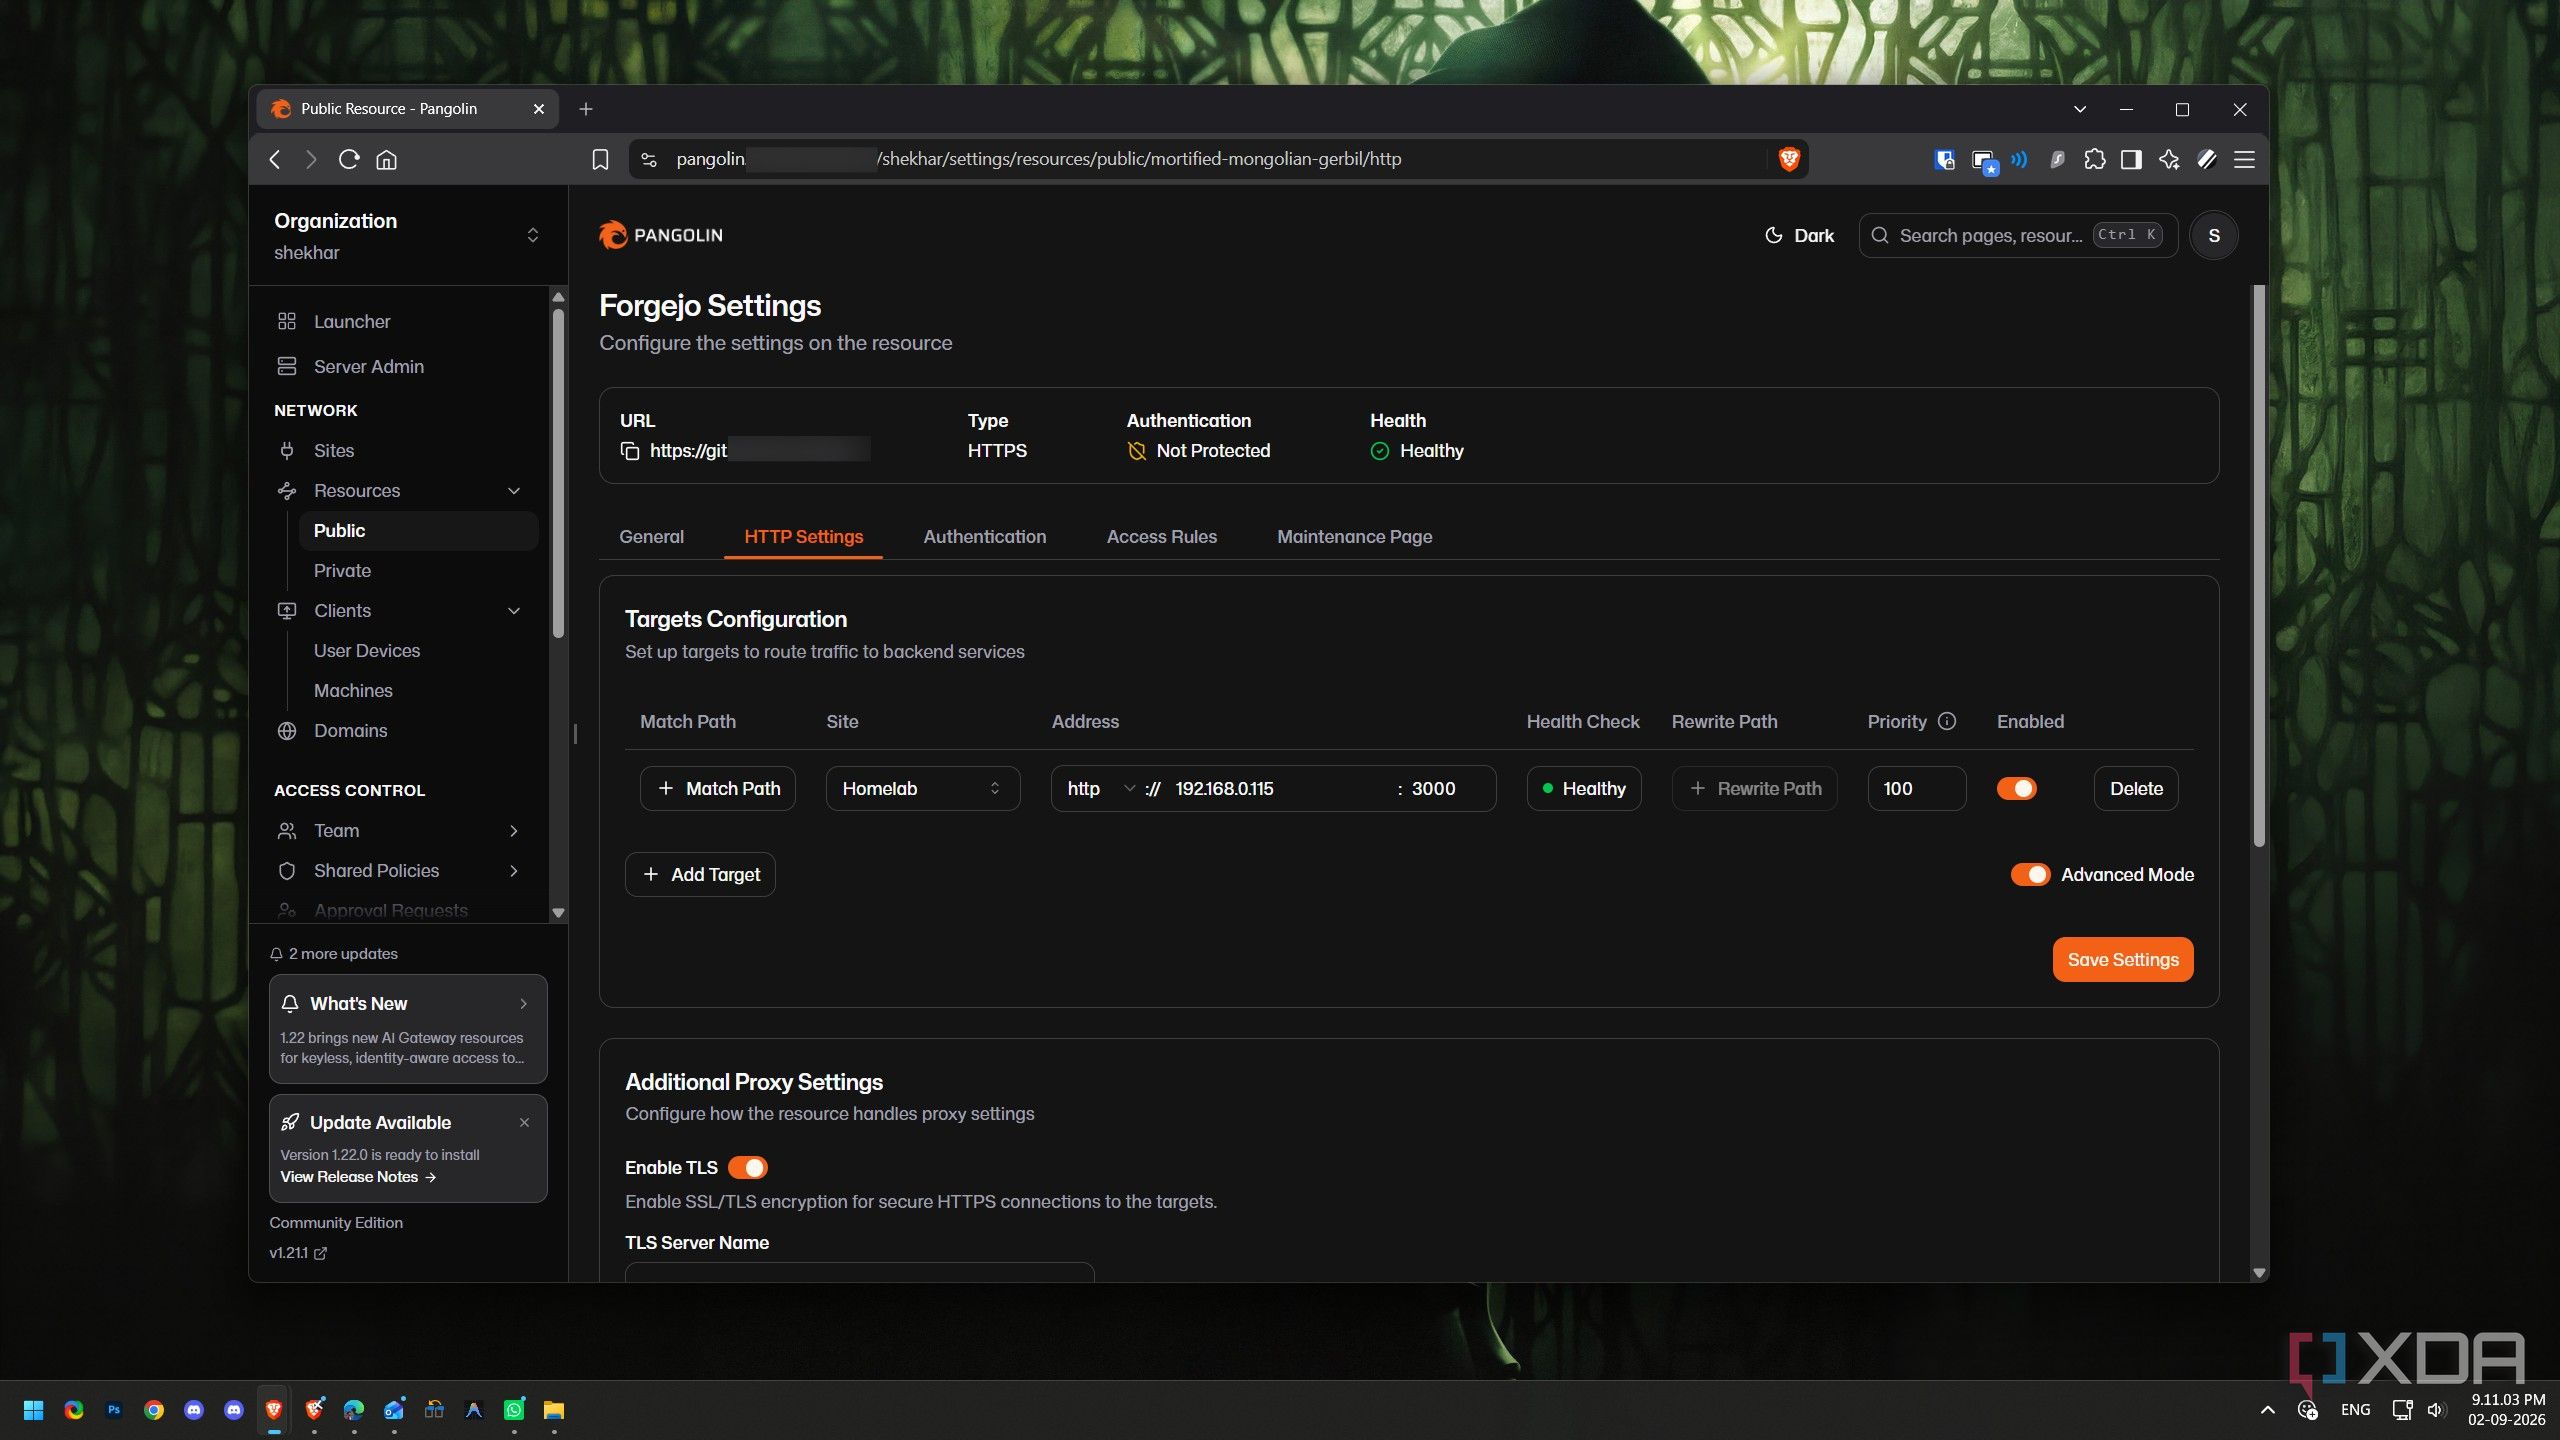This screenshot has height=1440, width=2560.
Task: Click the Priority 100 field
Action: (1917, 788)
